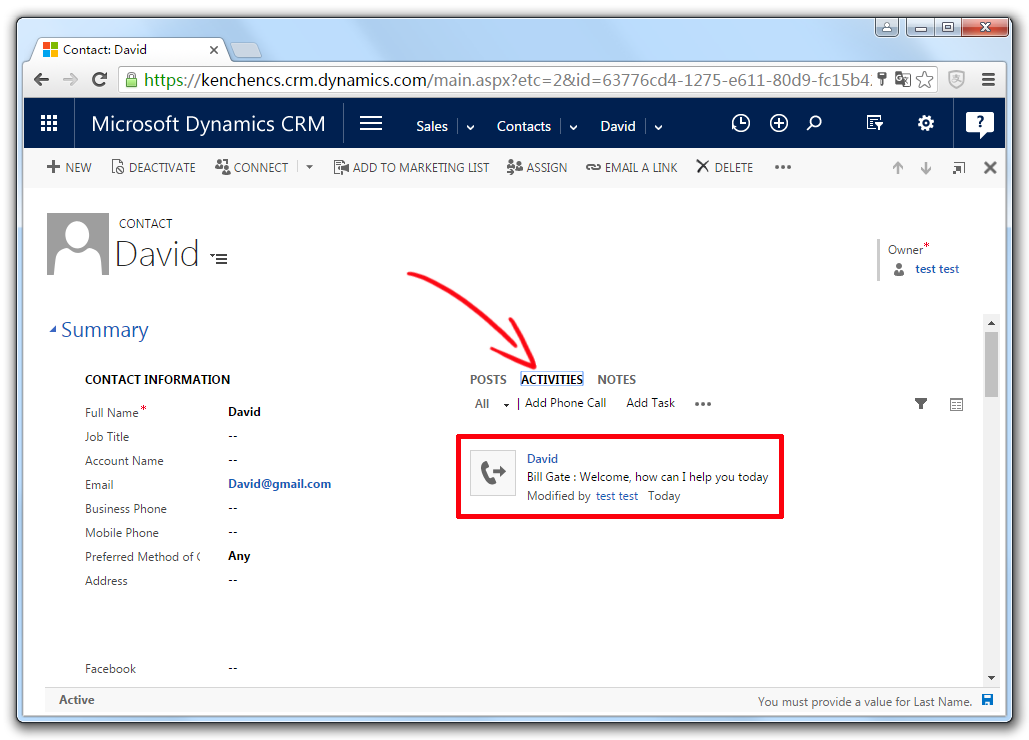Open the advanced find icon
Viewport: 1029px width, 740px height.
874,123
